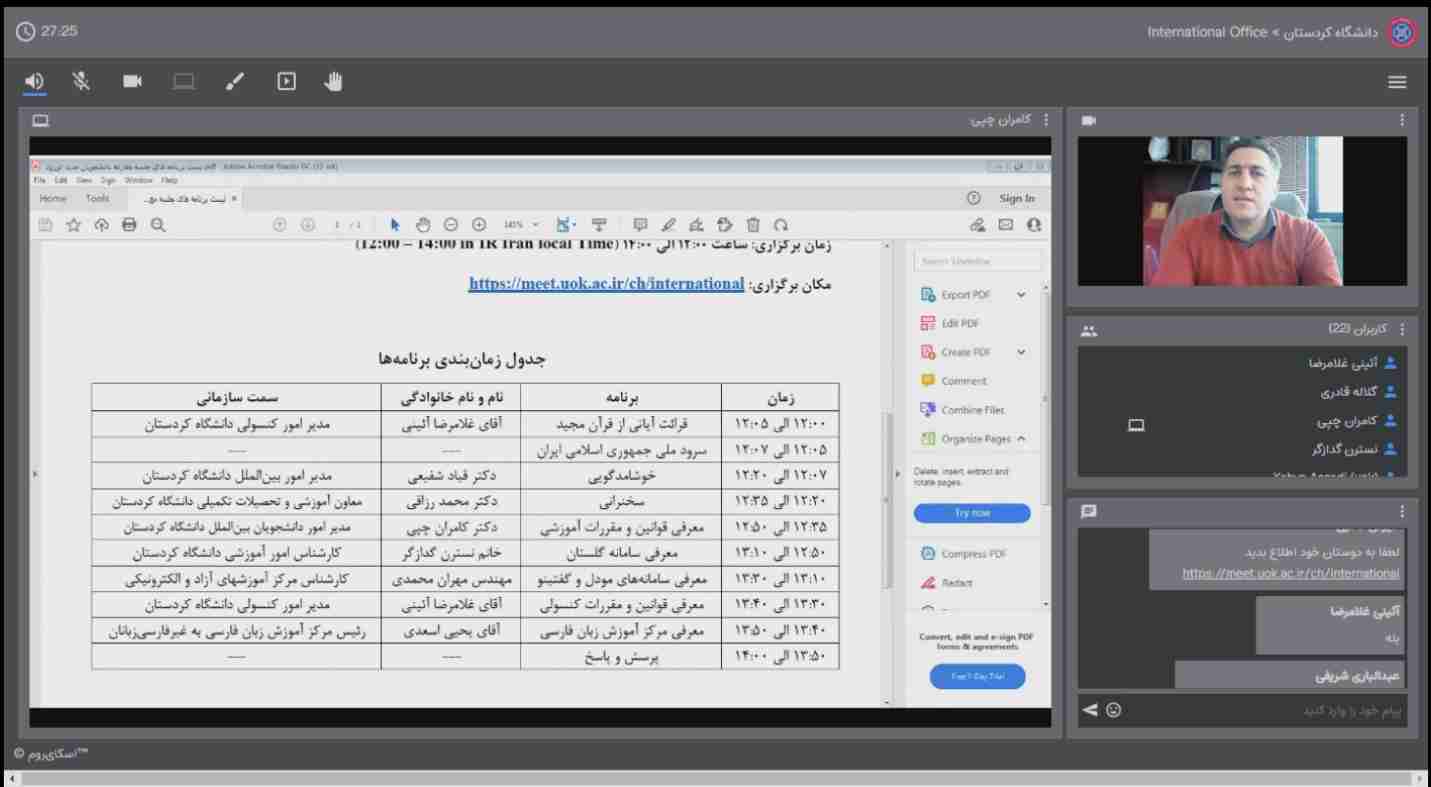
Task: Open chat panel three-dot options menu
Action: [x=1401, y=511]
